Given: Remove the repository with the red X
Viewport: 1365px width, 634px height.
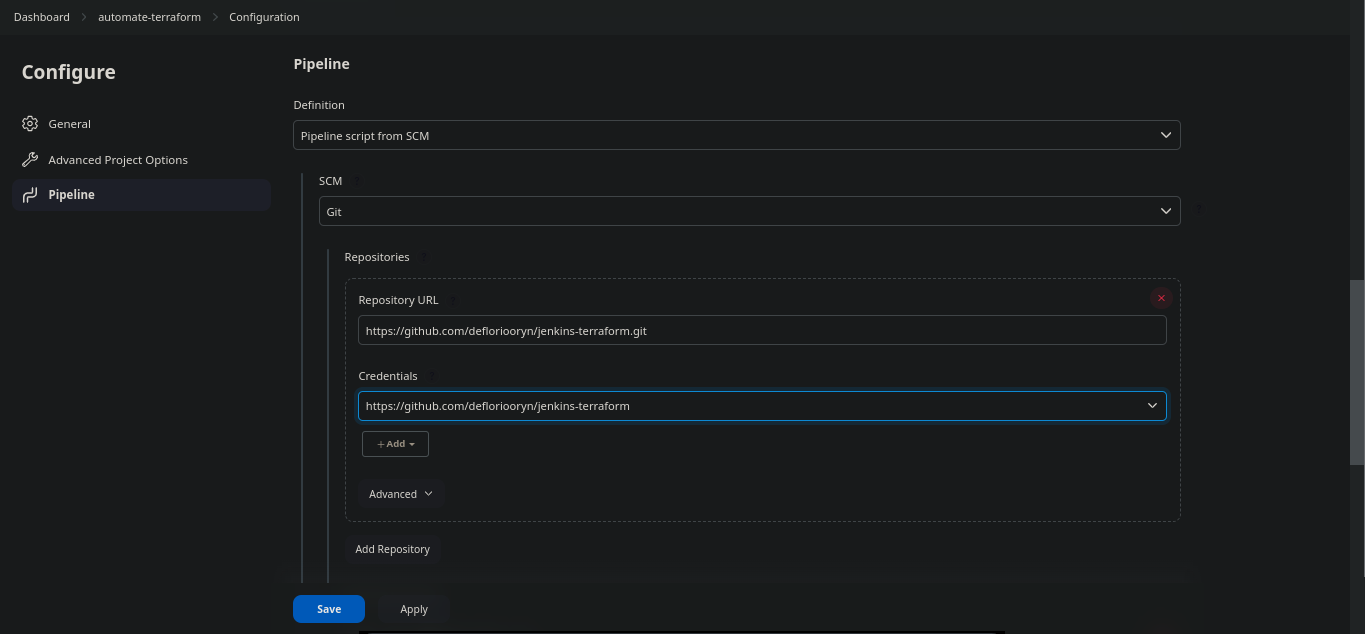Looking at the screenshot, I should pyautogui.click(x=1160, y=298).
